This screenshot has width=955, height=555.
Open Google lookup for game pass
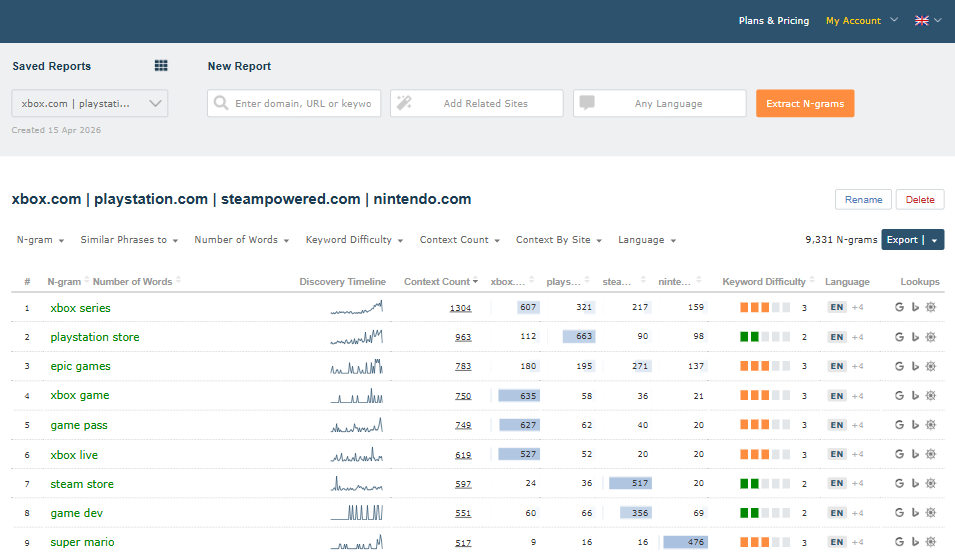click(899, 425)
